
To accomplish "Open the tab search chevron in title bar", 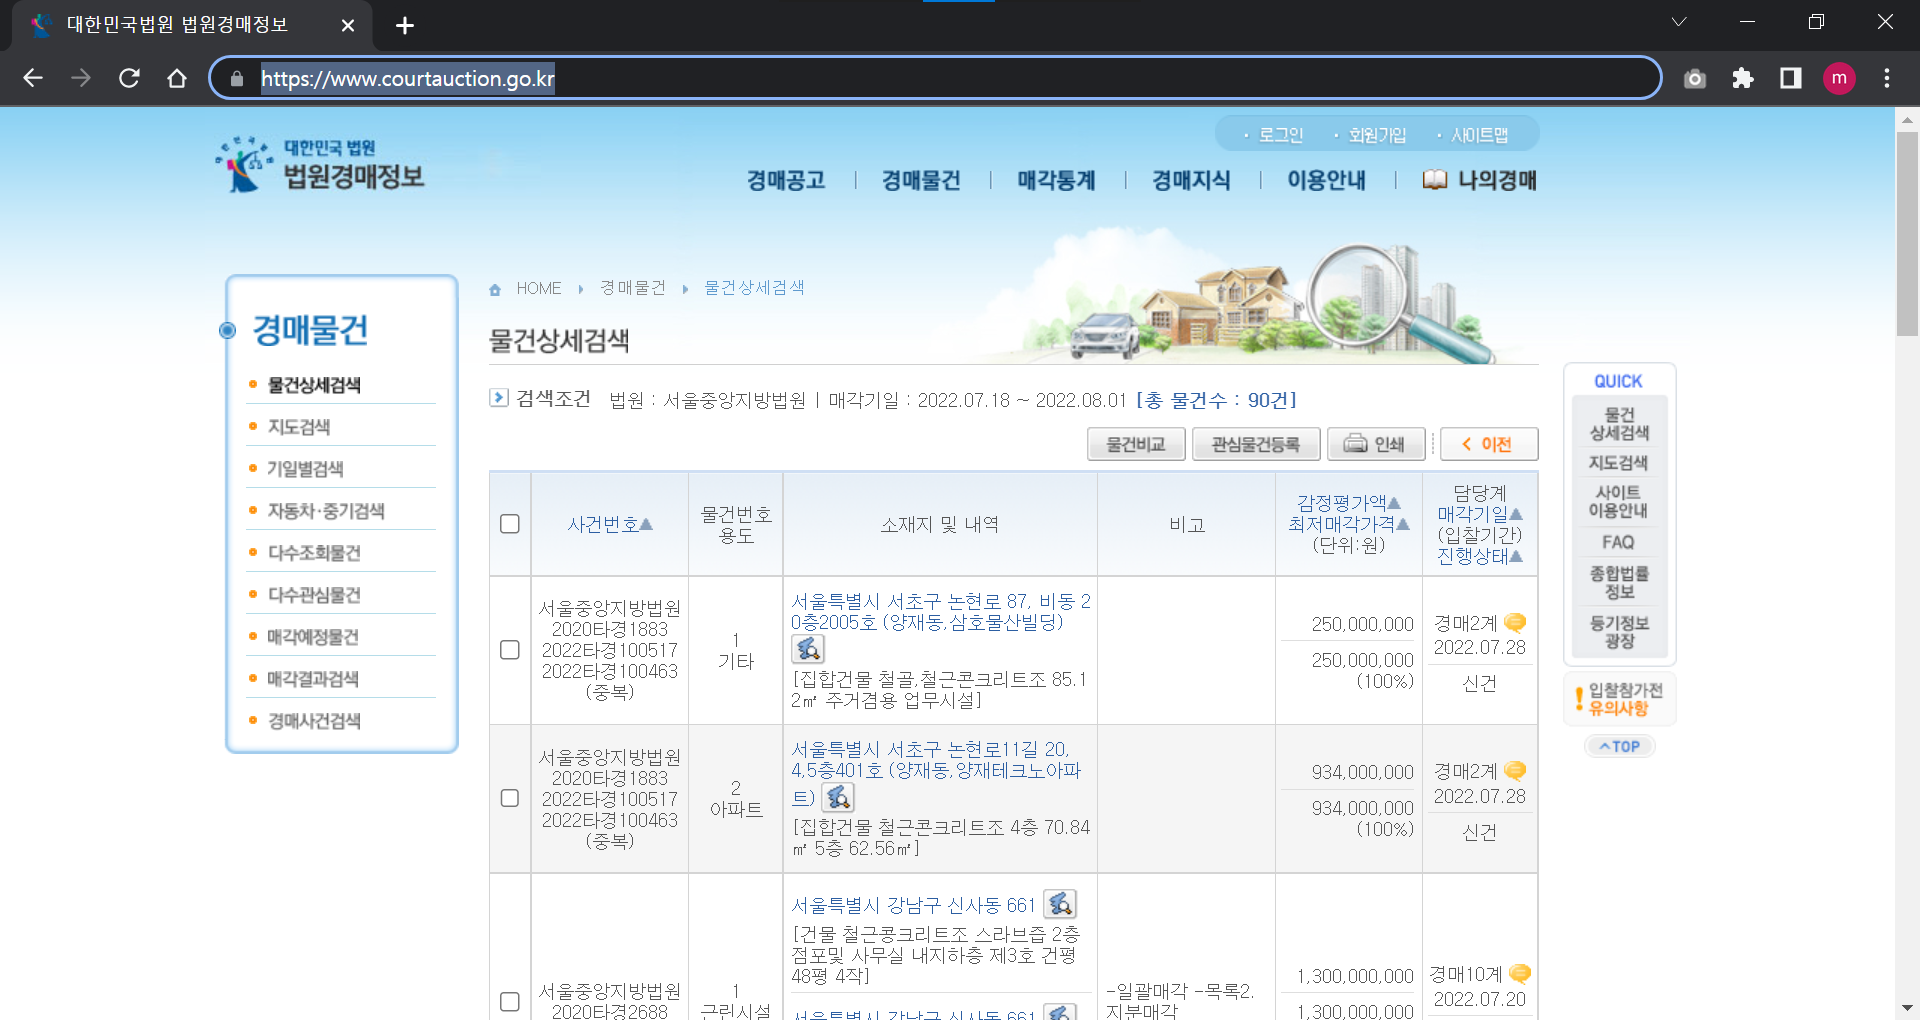I will [1679, 22].
